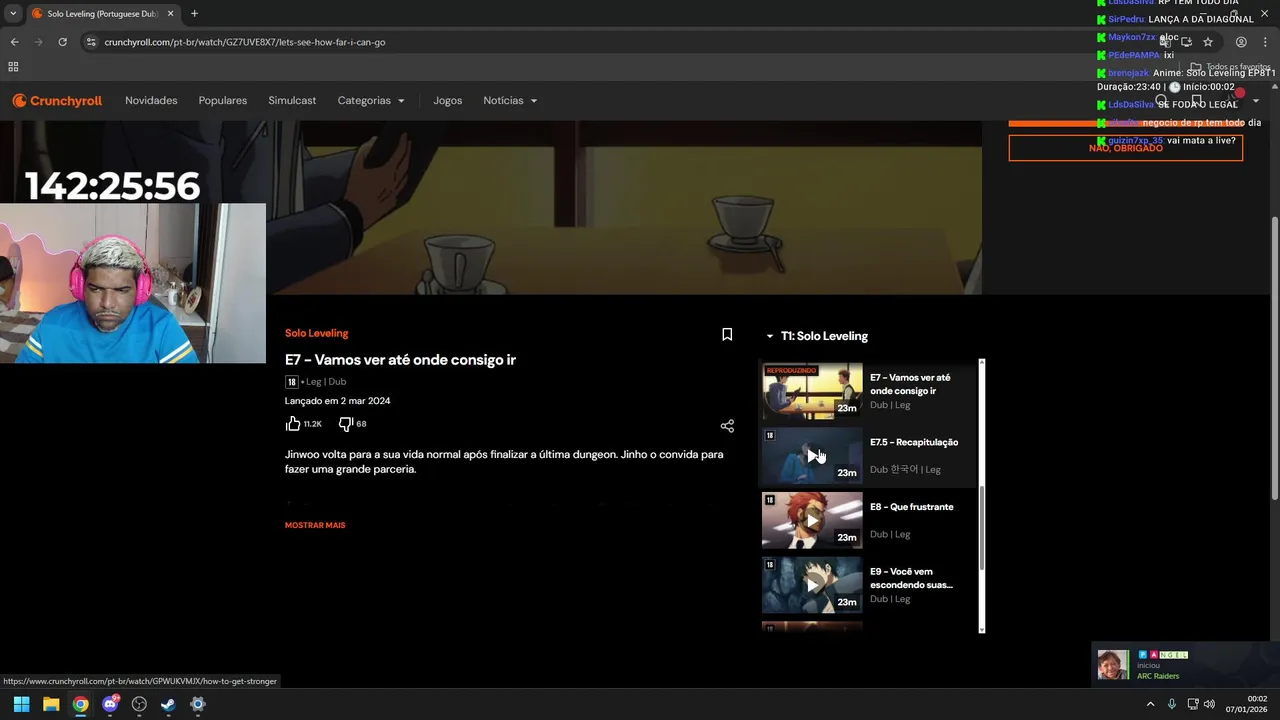Share the episode via share icon
1280x720 pixels.
[727, 425]
